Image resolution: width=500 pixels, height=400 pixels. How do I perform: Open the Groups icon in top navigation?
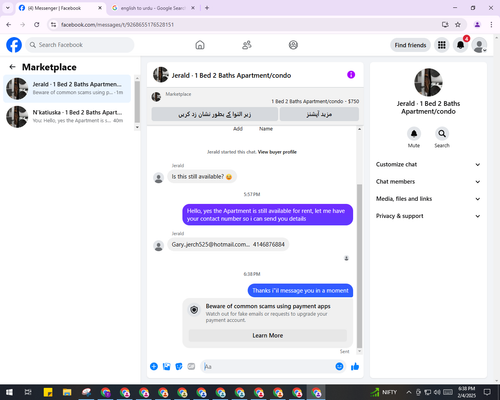293,45
